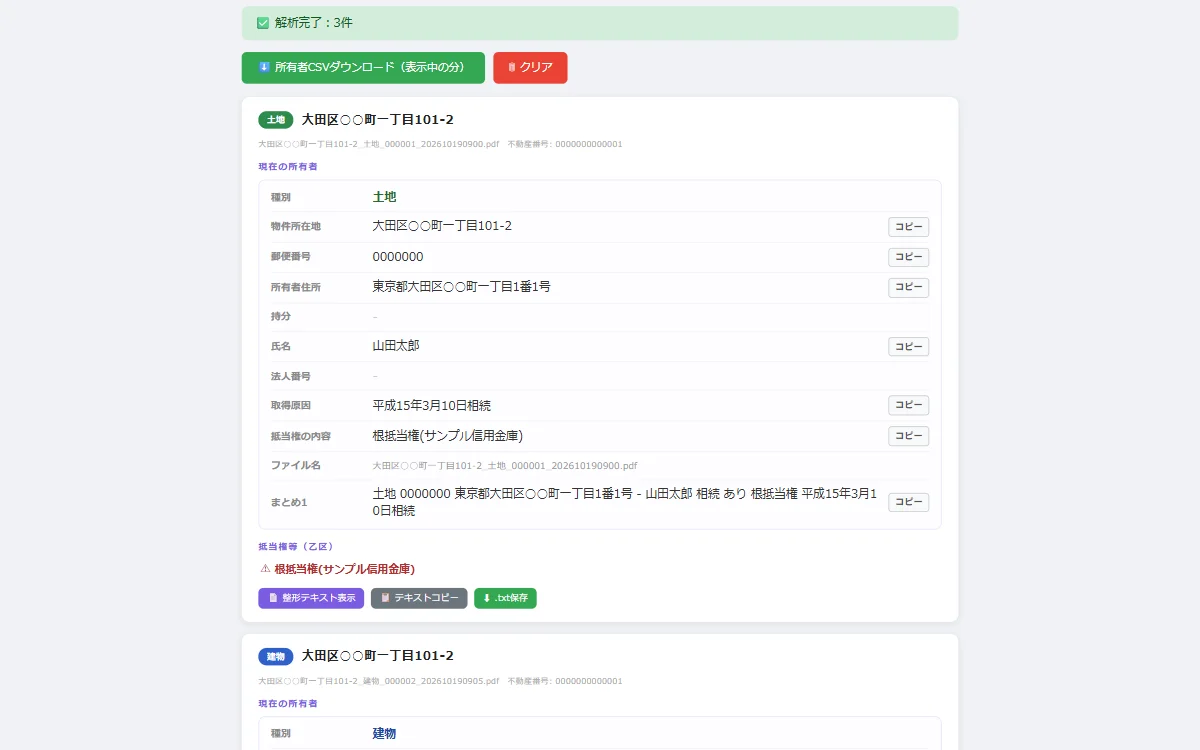Click the red クリア button
1200x750 pixels.
530,67
